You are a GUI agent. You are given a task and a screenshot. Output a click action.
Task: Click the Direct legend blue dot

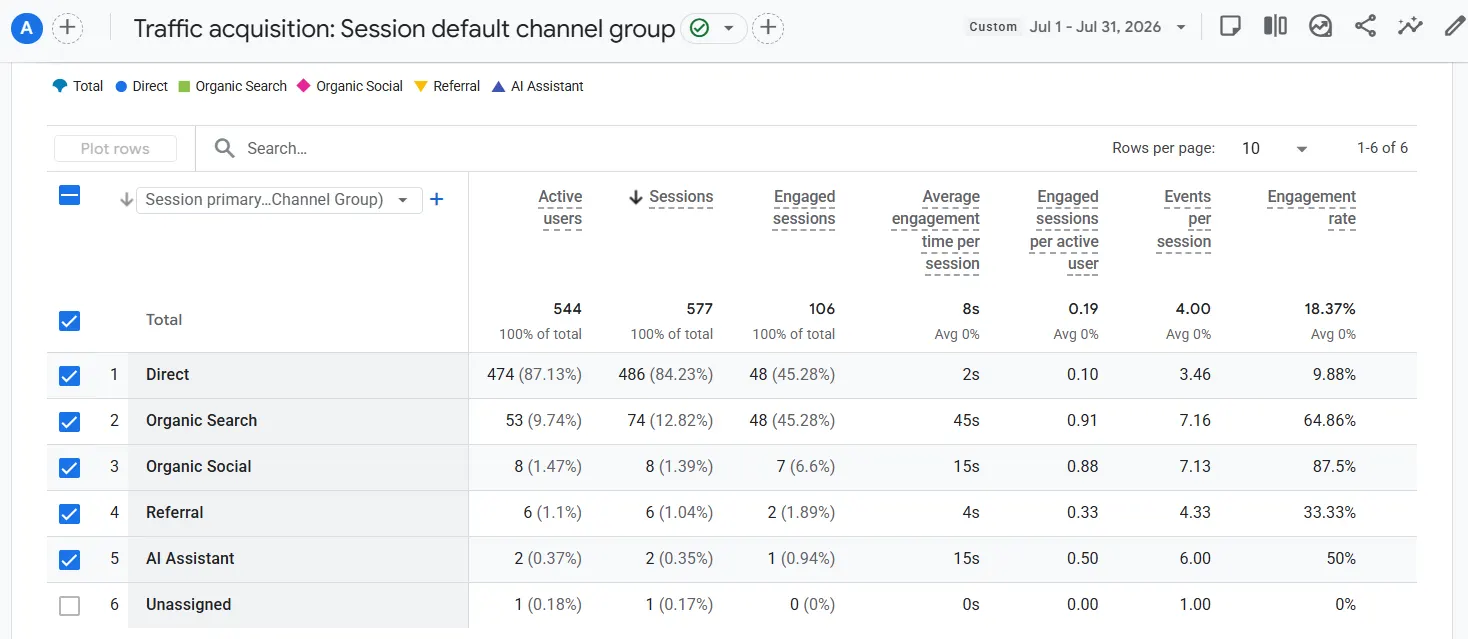[121, 86]
